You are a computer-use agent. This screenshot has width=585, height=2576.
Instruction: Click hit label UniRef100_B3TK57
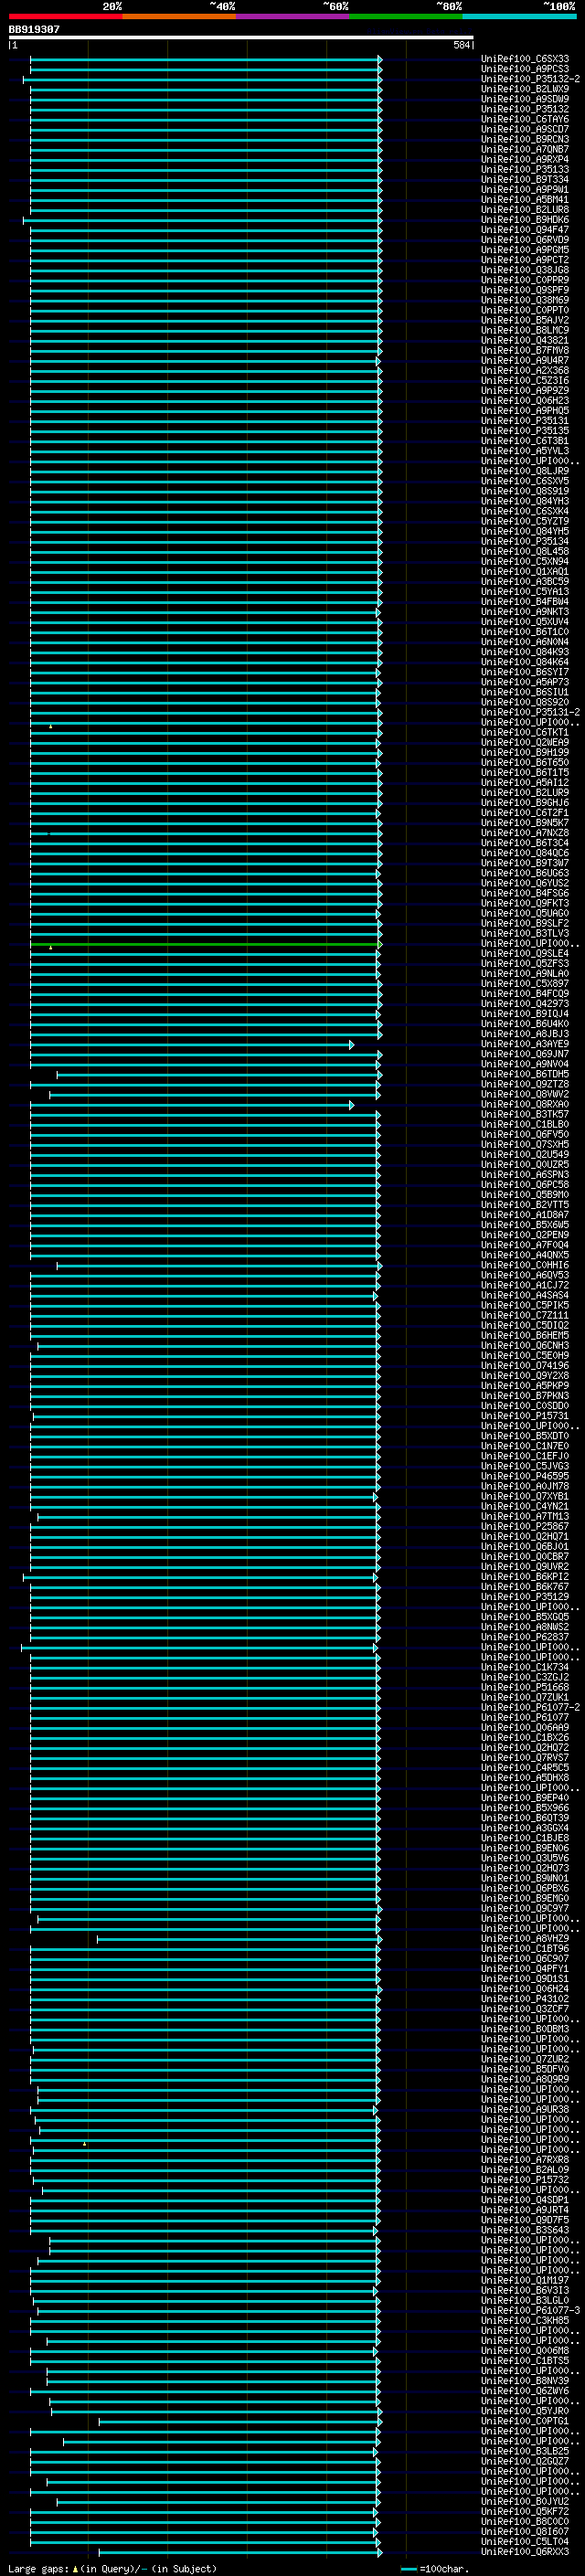tap(525, 1115)
